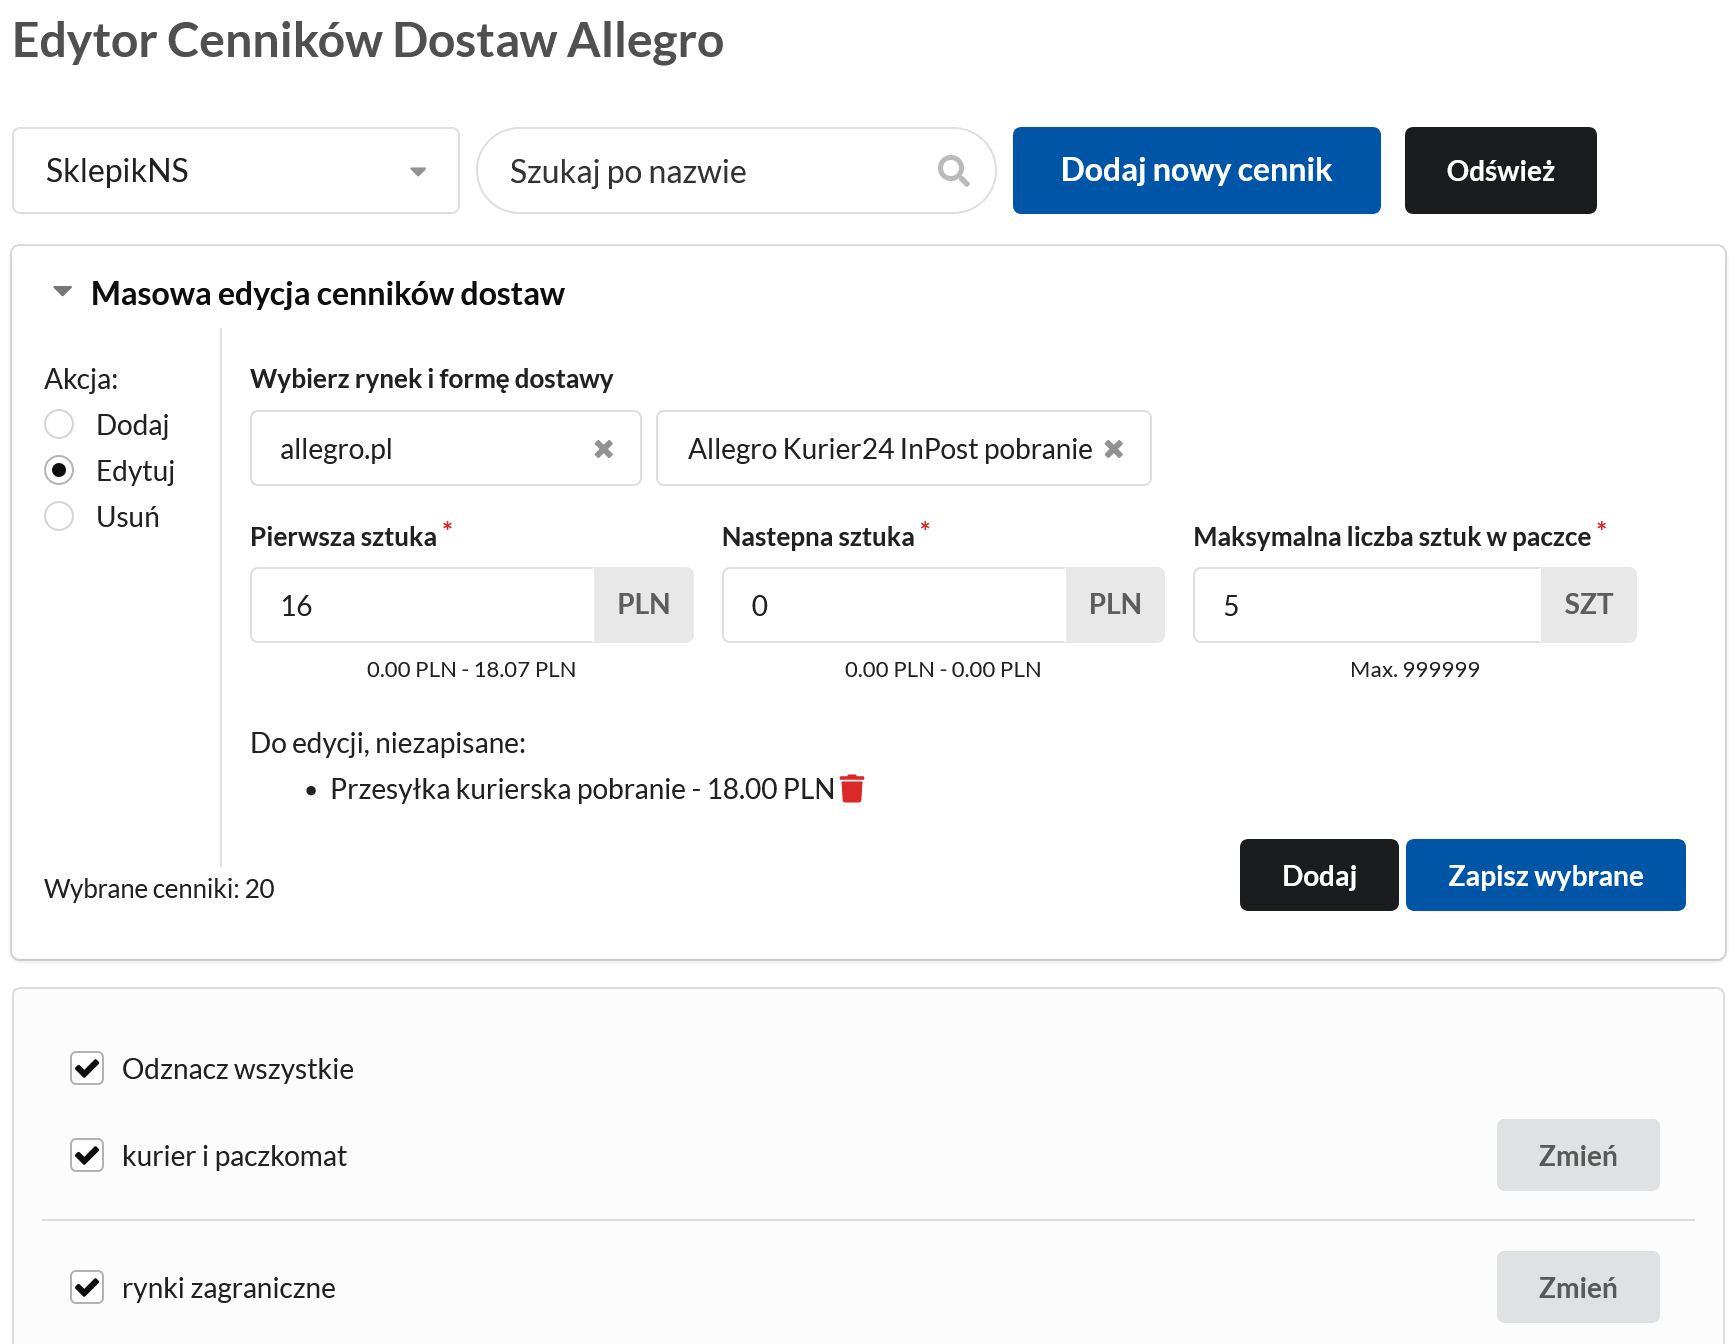Open the SklepikNS account dropdown
The height and width of the screenshot is (1344, 1736).
pos(236,170)
